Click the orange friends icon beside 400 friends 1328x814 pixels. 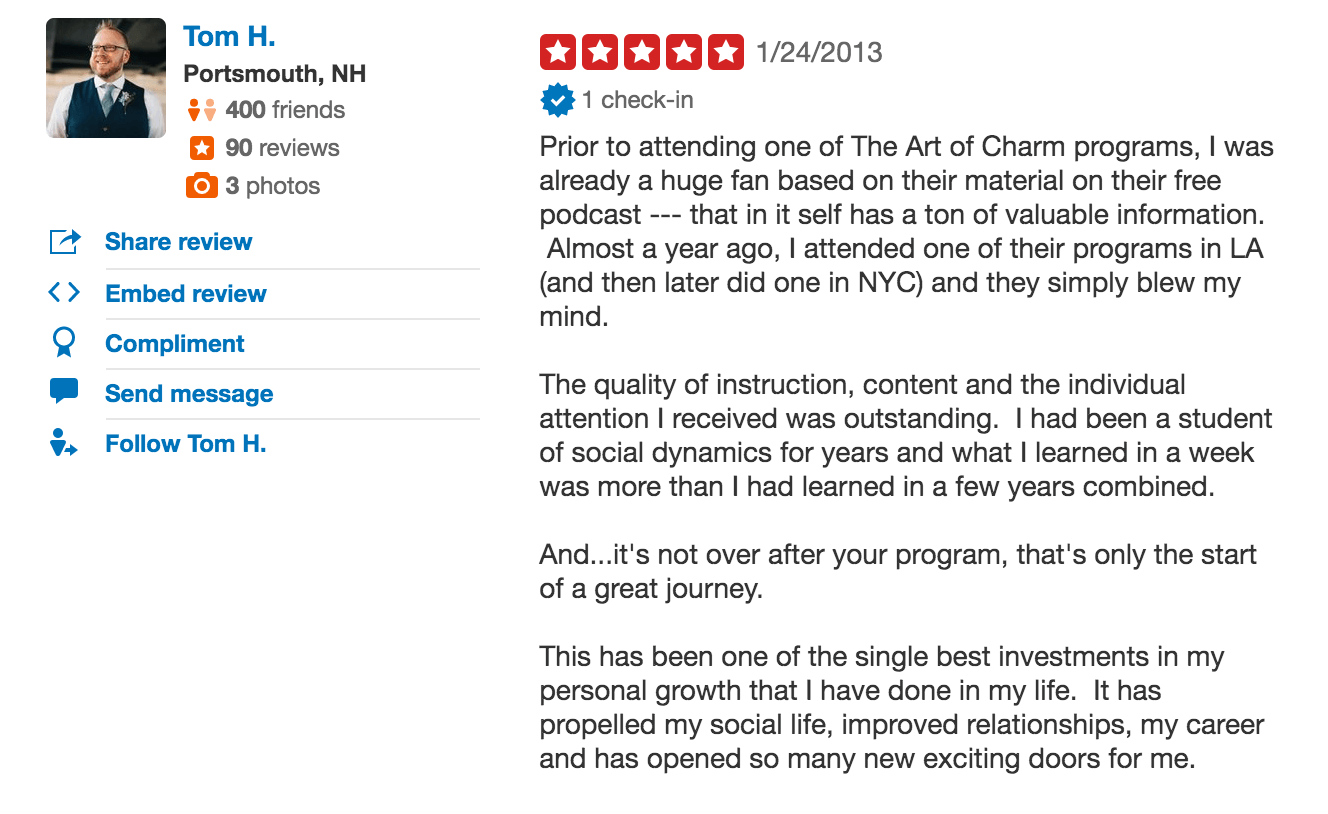(x=200, y=109)
